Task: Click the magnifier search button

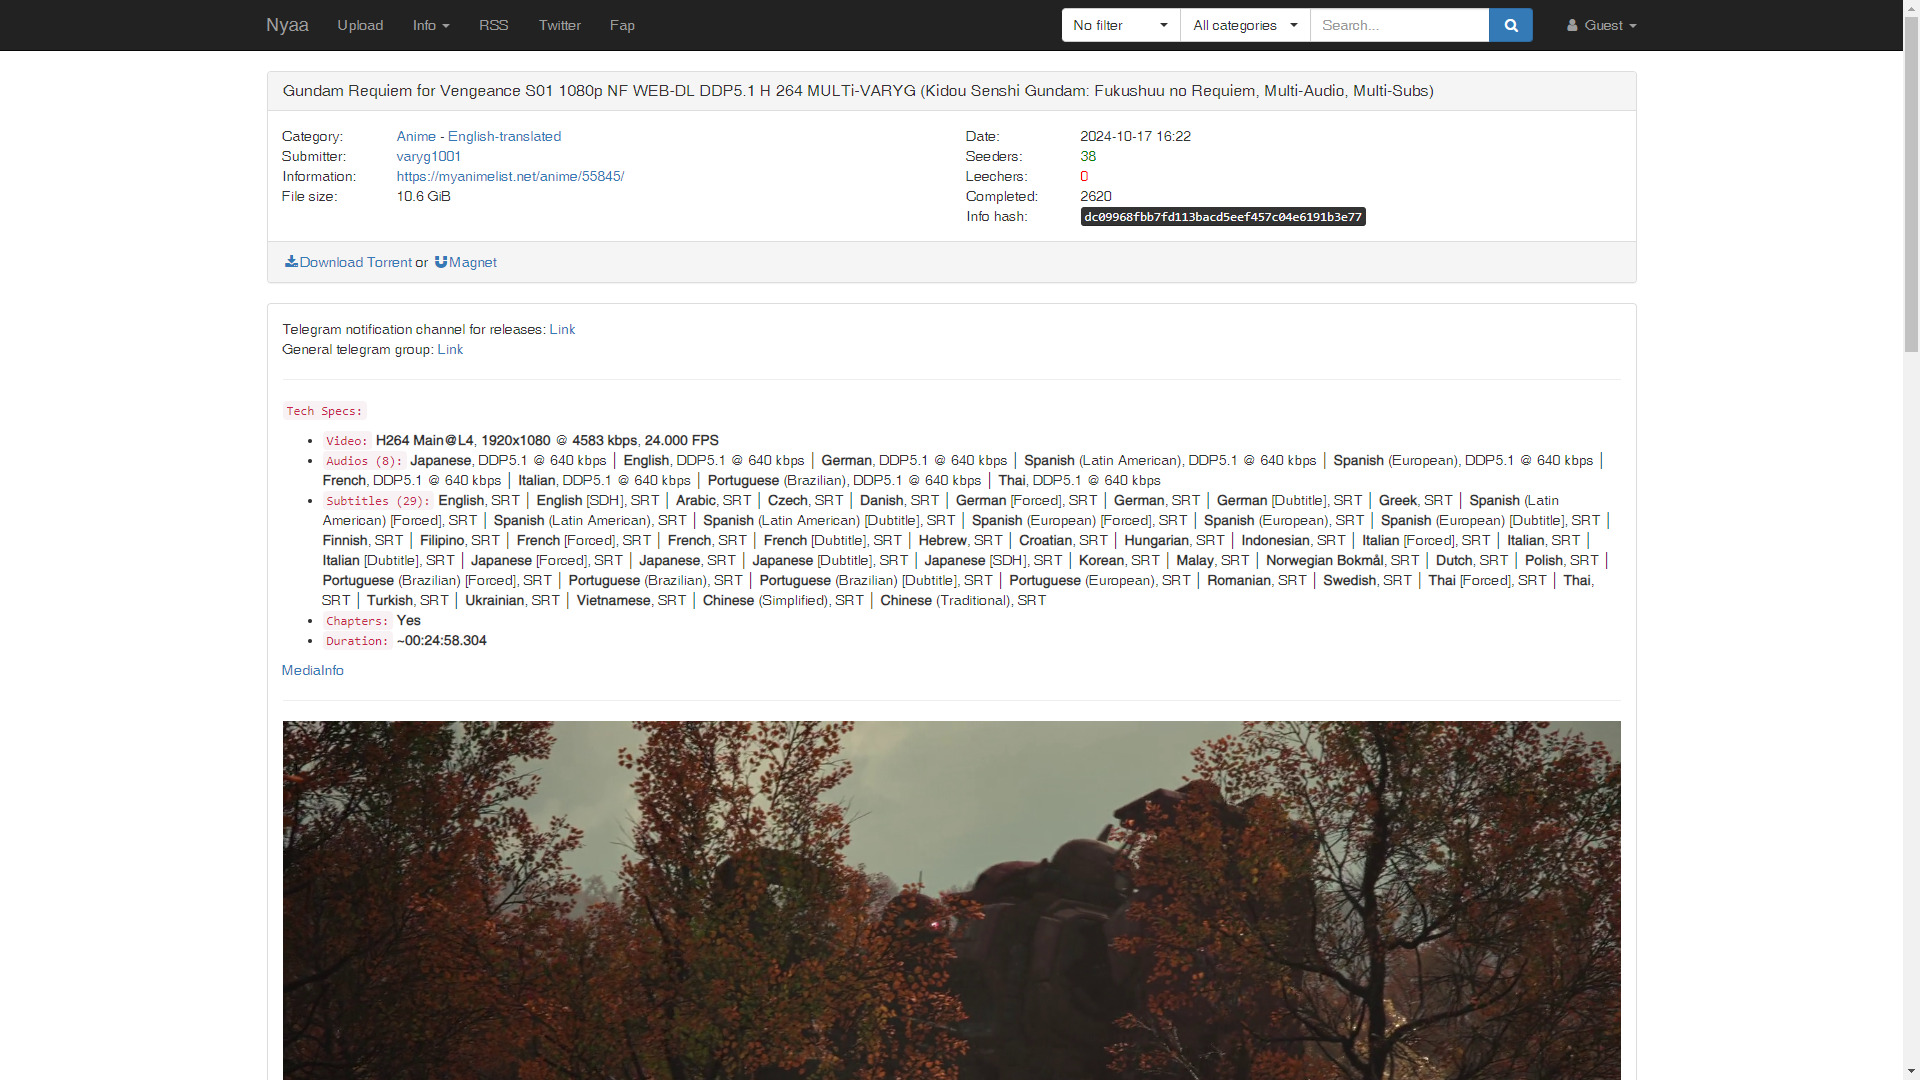Action: 1510,25
